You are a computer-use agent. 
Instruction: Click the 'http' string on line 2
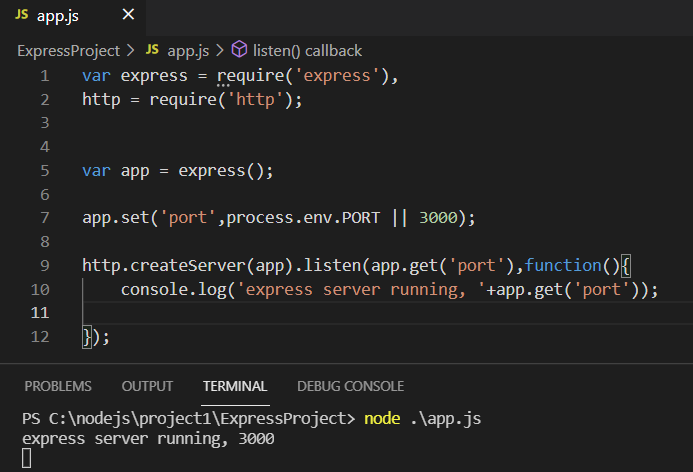pos(255,99)
